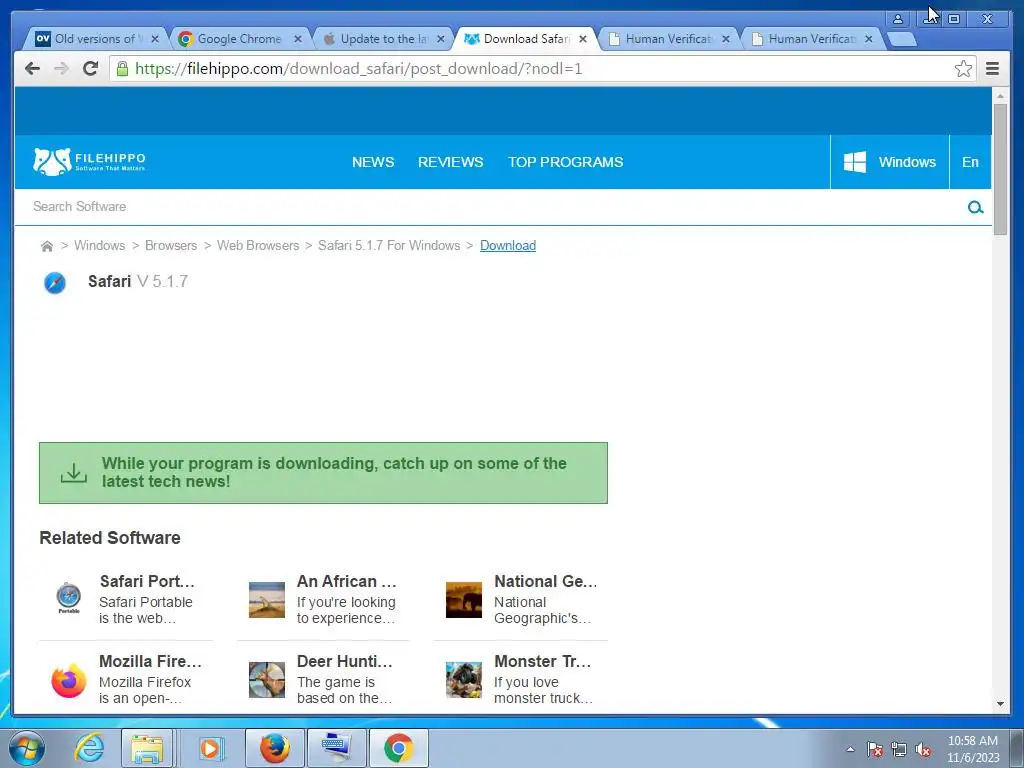Click the National Geographic thumbnail
Viewport: 1024px width, 768px height.
[464, 600]
